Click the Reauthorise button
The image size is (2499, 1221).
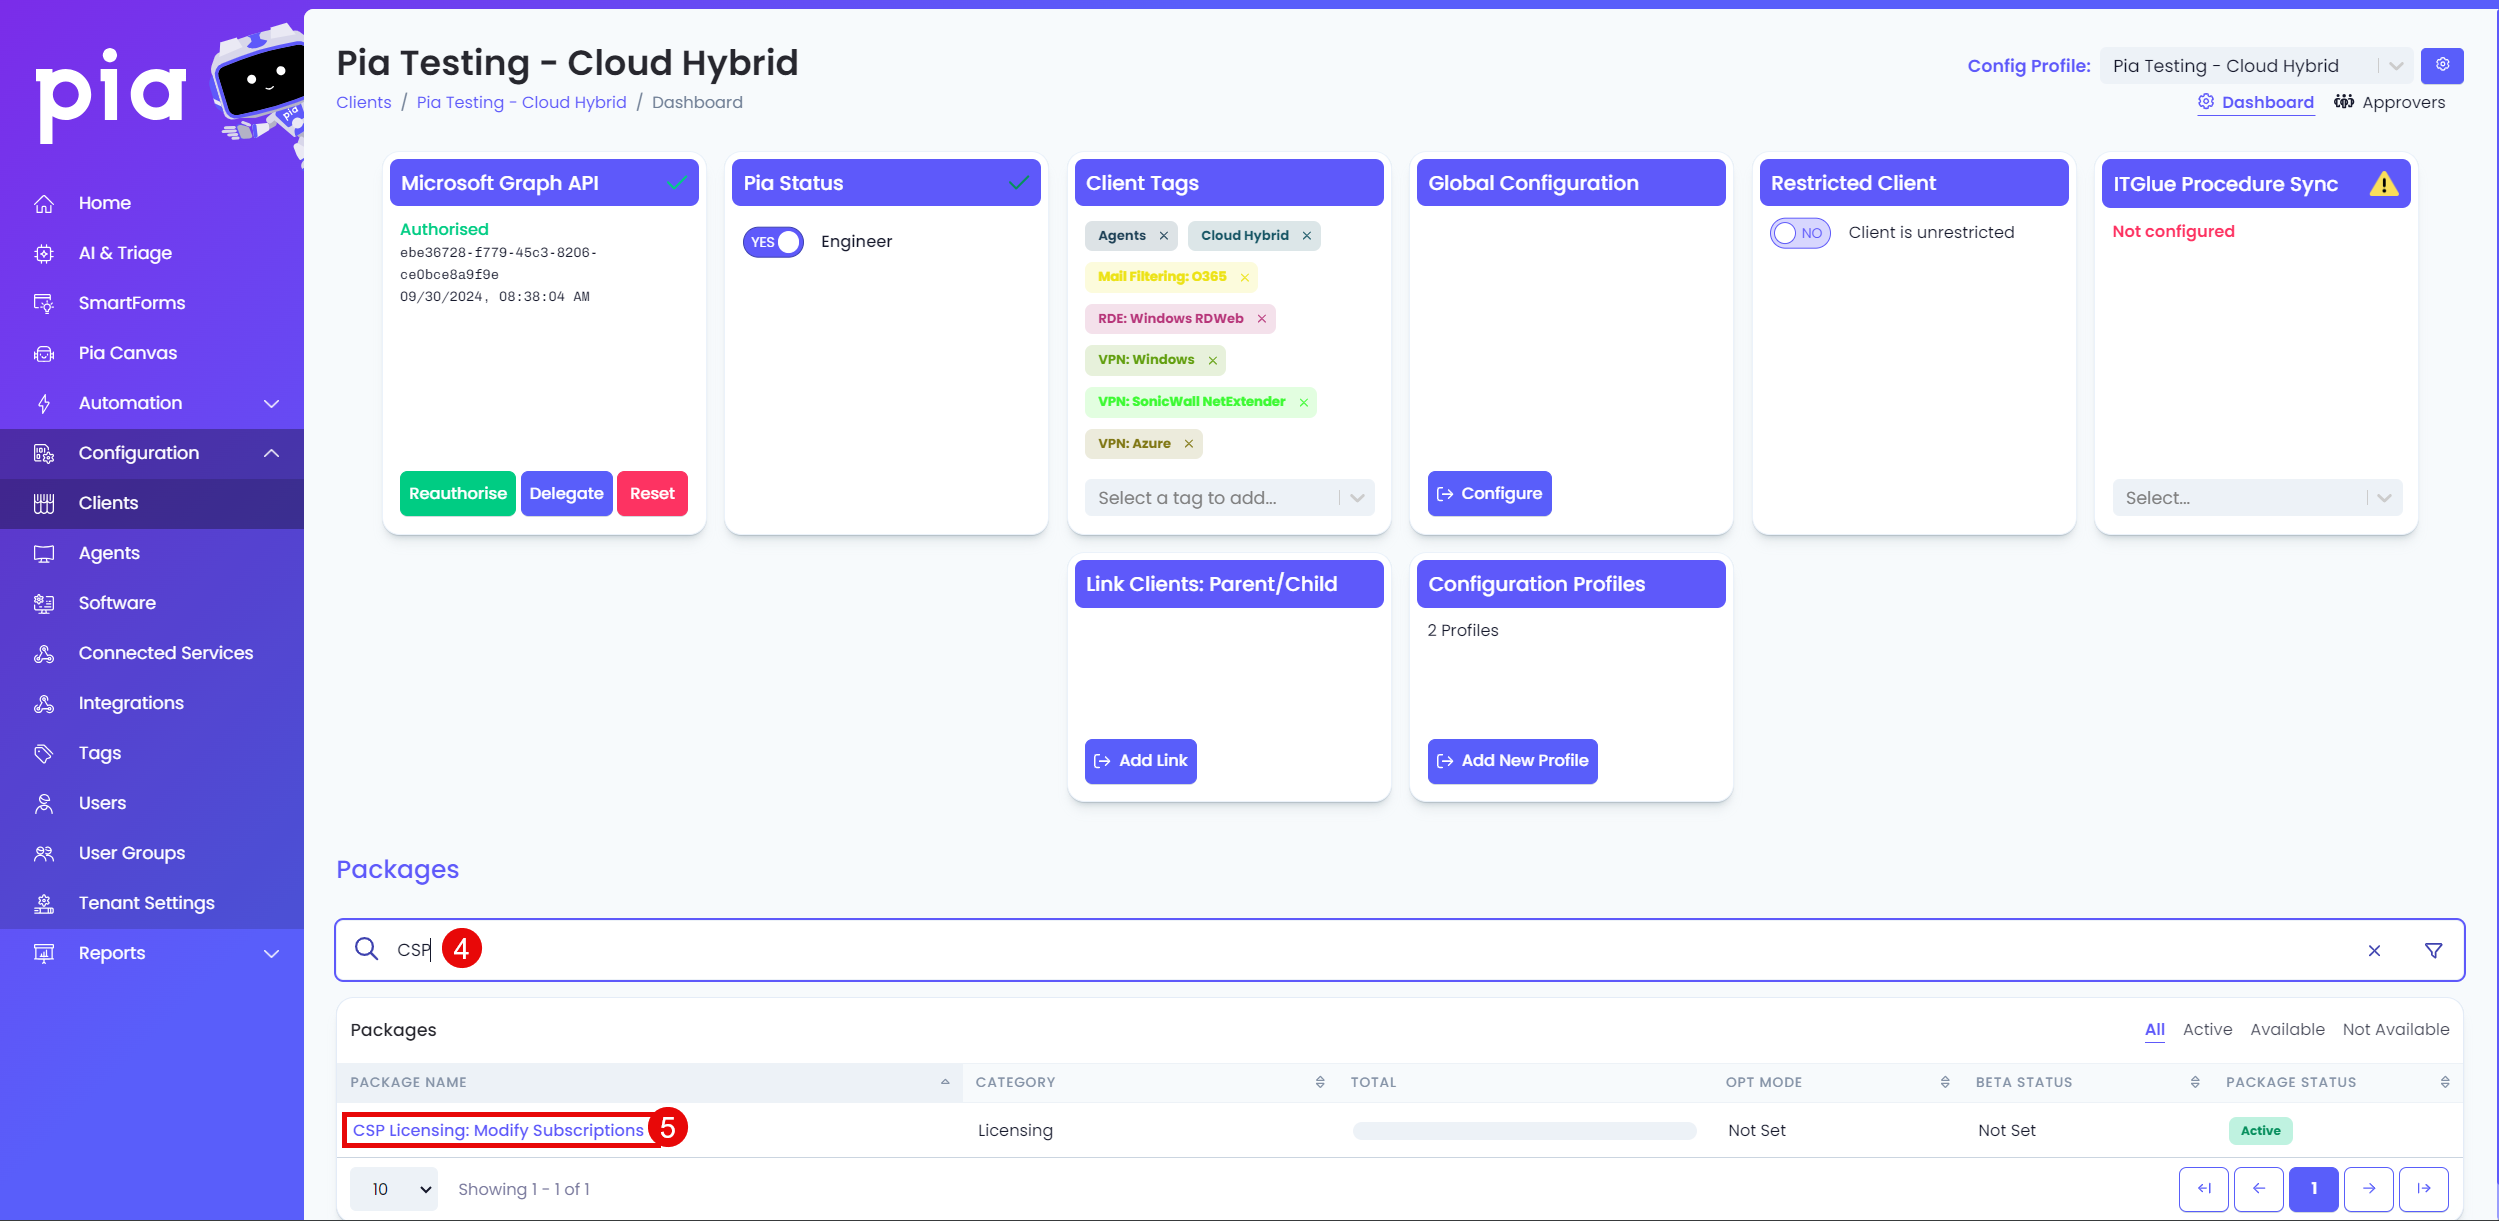pyautogui.click(x=458, y=493)
